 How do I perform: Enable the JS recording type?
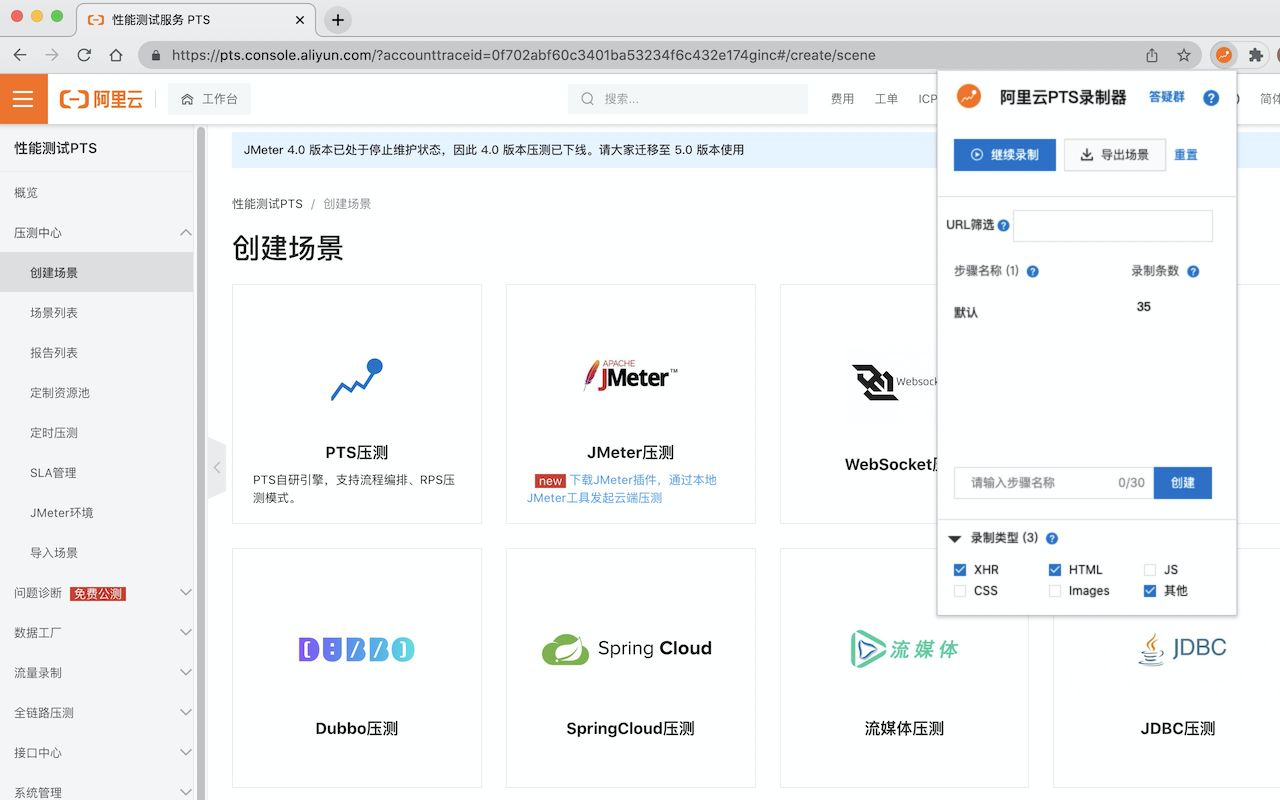point(1150,570)
